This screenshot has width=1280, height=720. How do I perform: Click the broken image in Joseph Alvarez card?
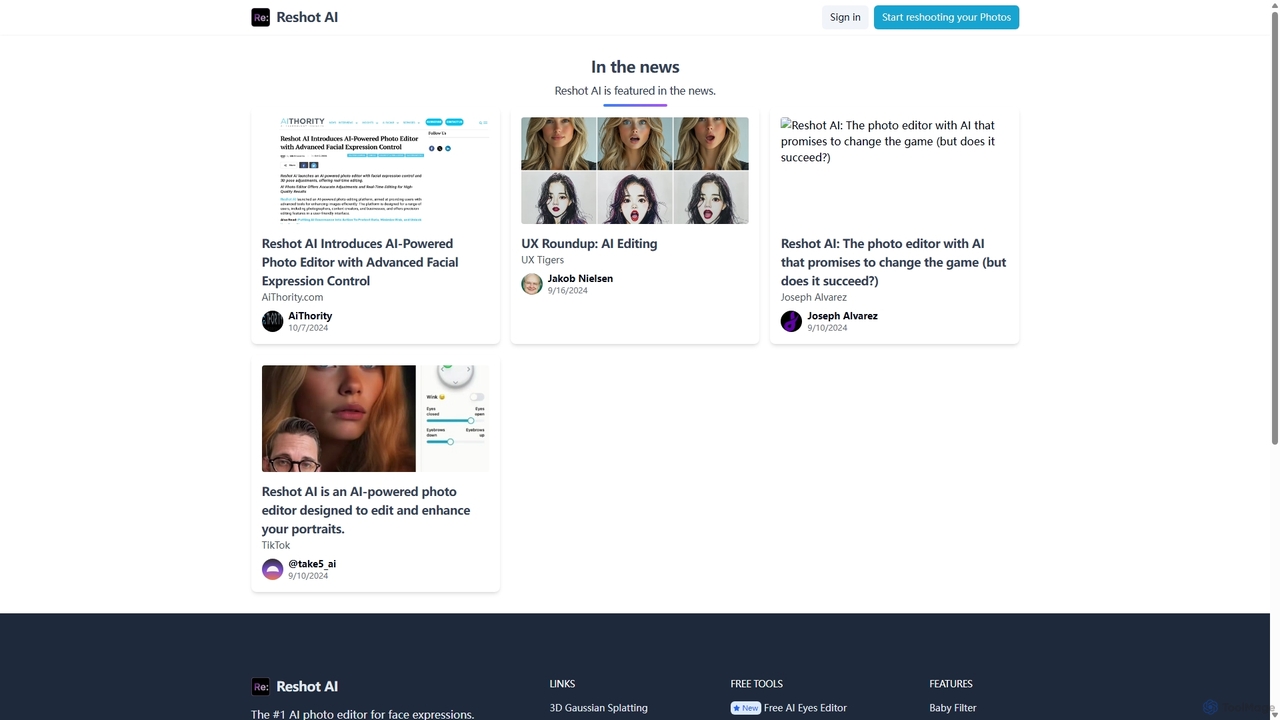pos(894,170)
